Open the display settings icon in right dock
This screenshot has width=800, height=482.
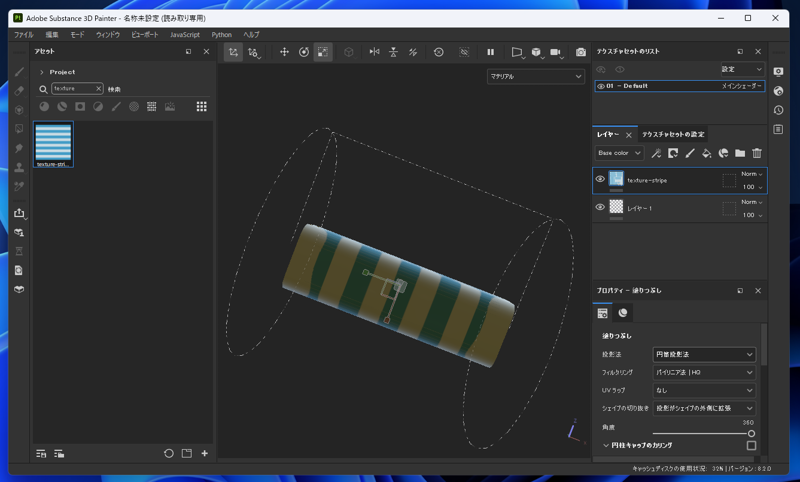(778, 72)
